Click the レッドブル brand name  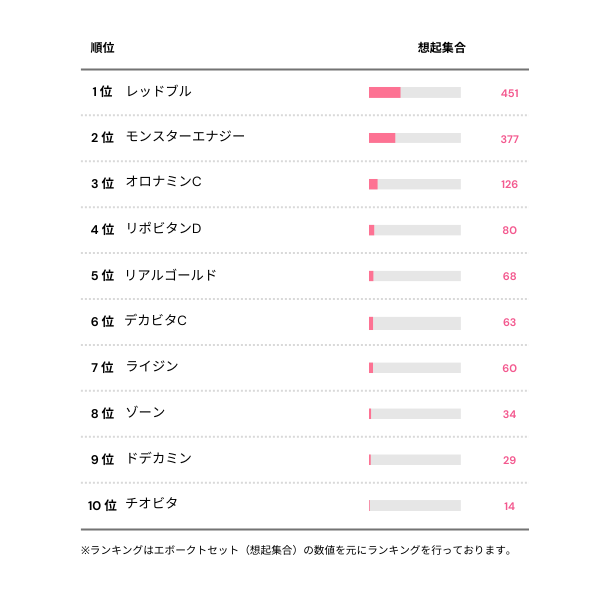[158, 91]
